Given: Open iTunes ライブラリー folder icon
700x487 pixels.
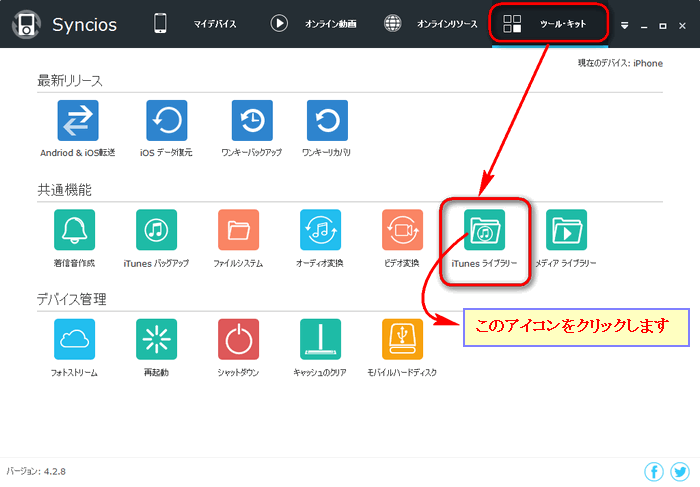Looking at the screenshot, I should (484, 229).
